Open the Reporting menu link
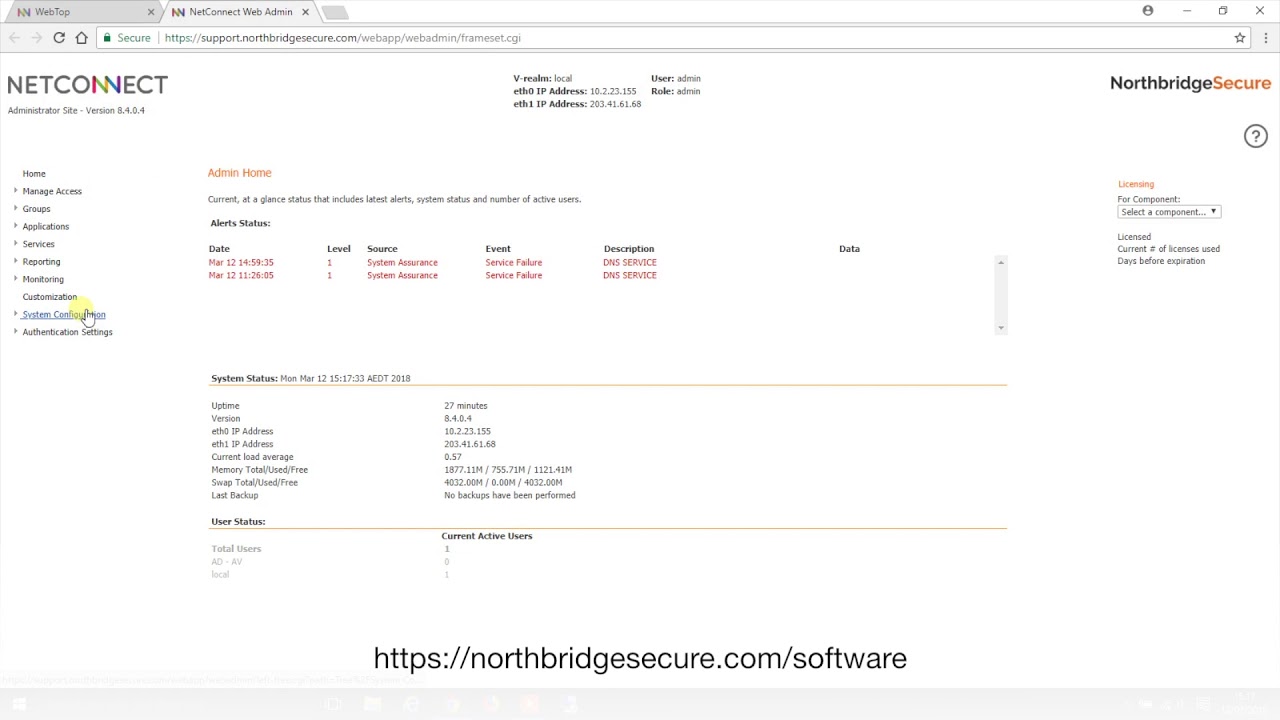 coord(41,262)
